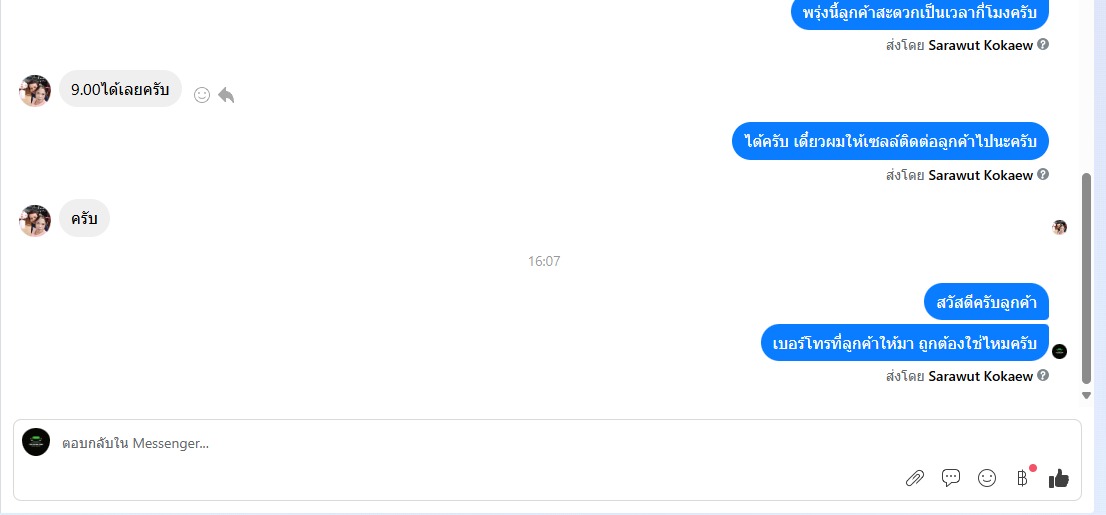Click help icon under เดี๋ยวผมให้เซลล์ message

click(x=1043, y=174)
